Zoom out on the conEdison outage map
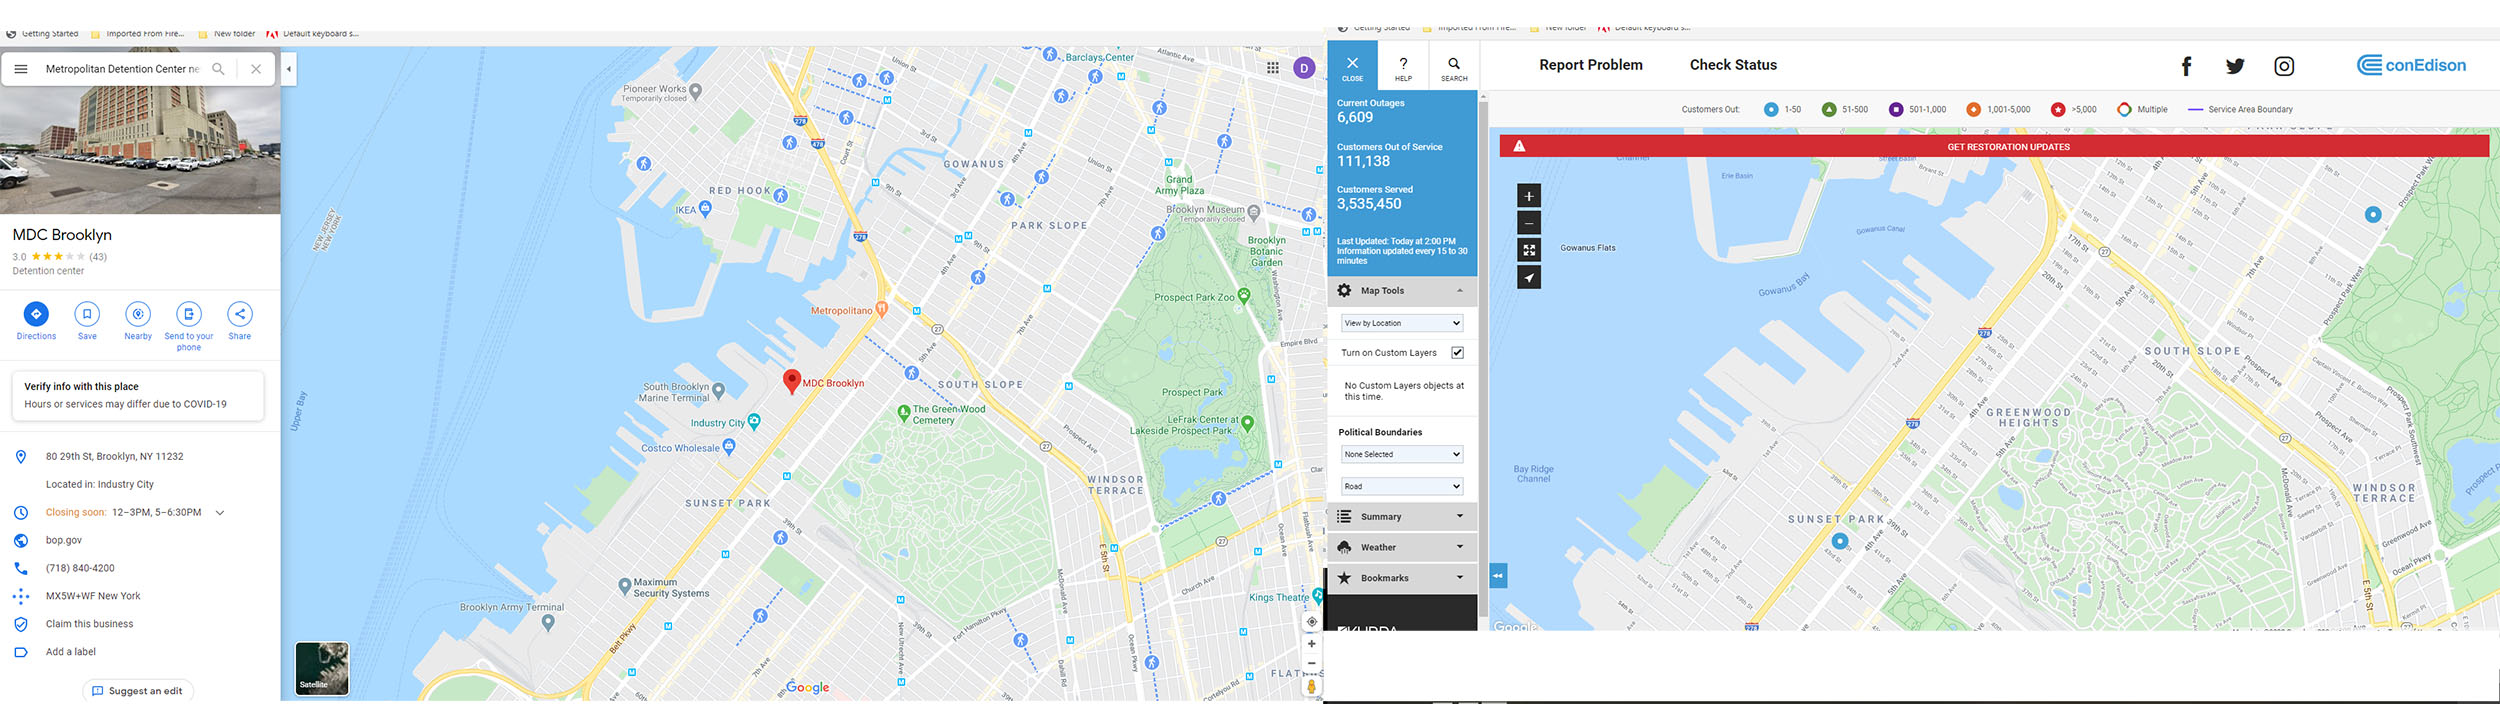This screenshot has width=2500, height=704. (x=1529, y=223)
